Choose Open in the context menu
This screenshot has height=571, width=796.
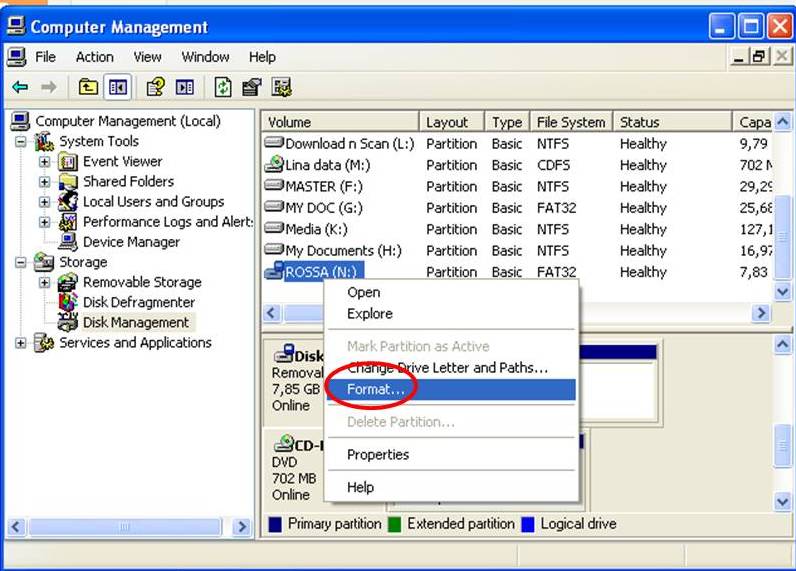click(x=451, y=292)
